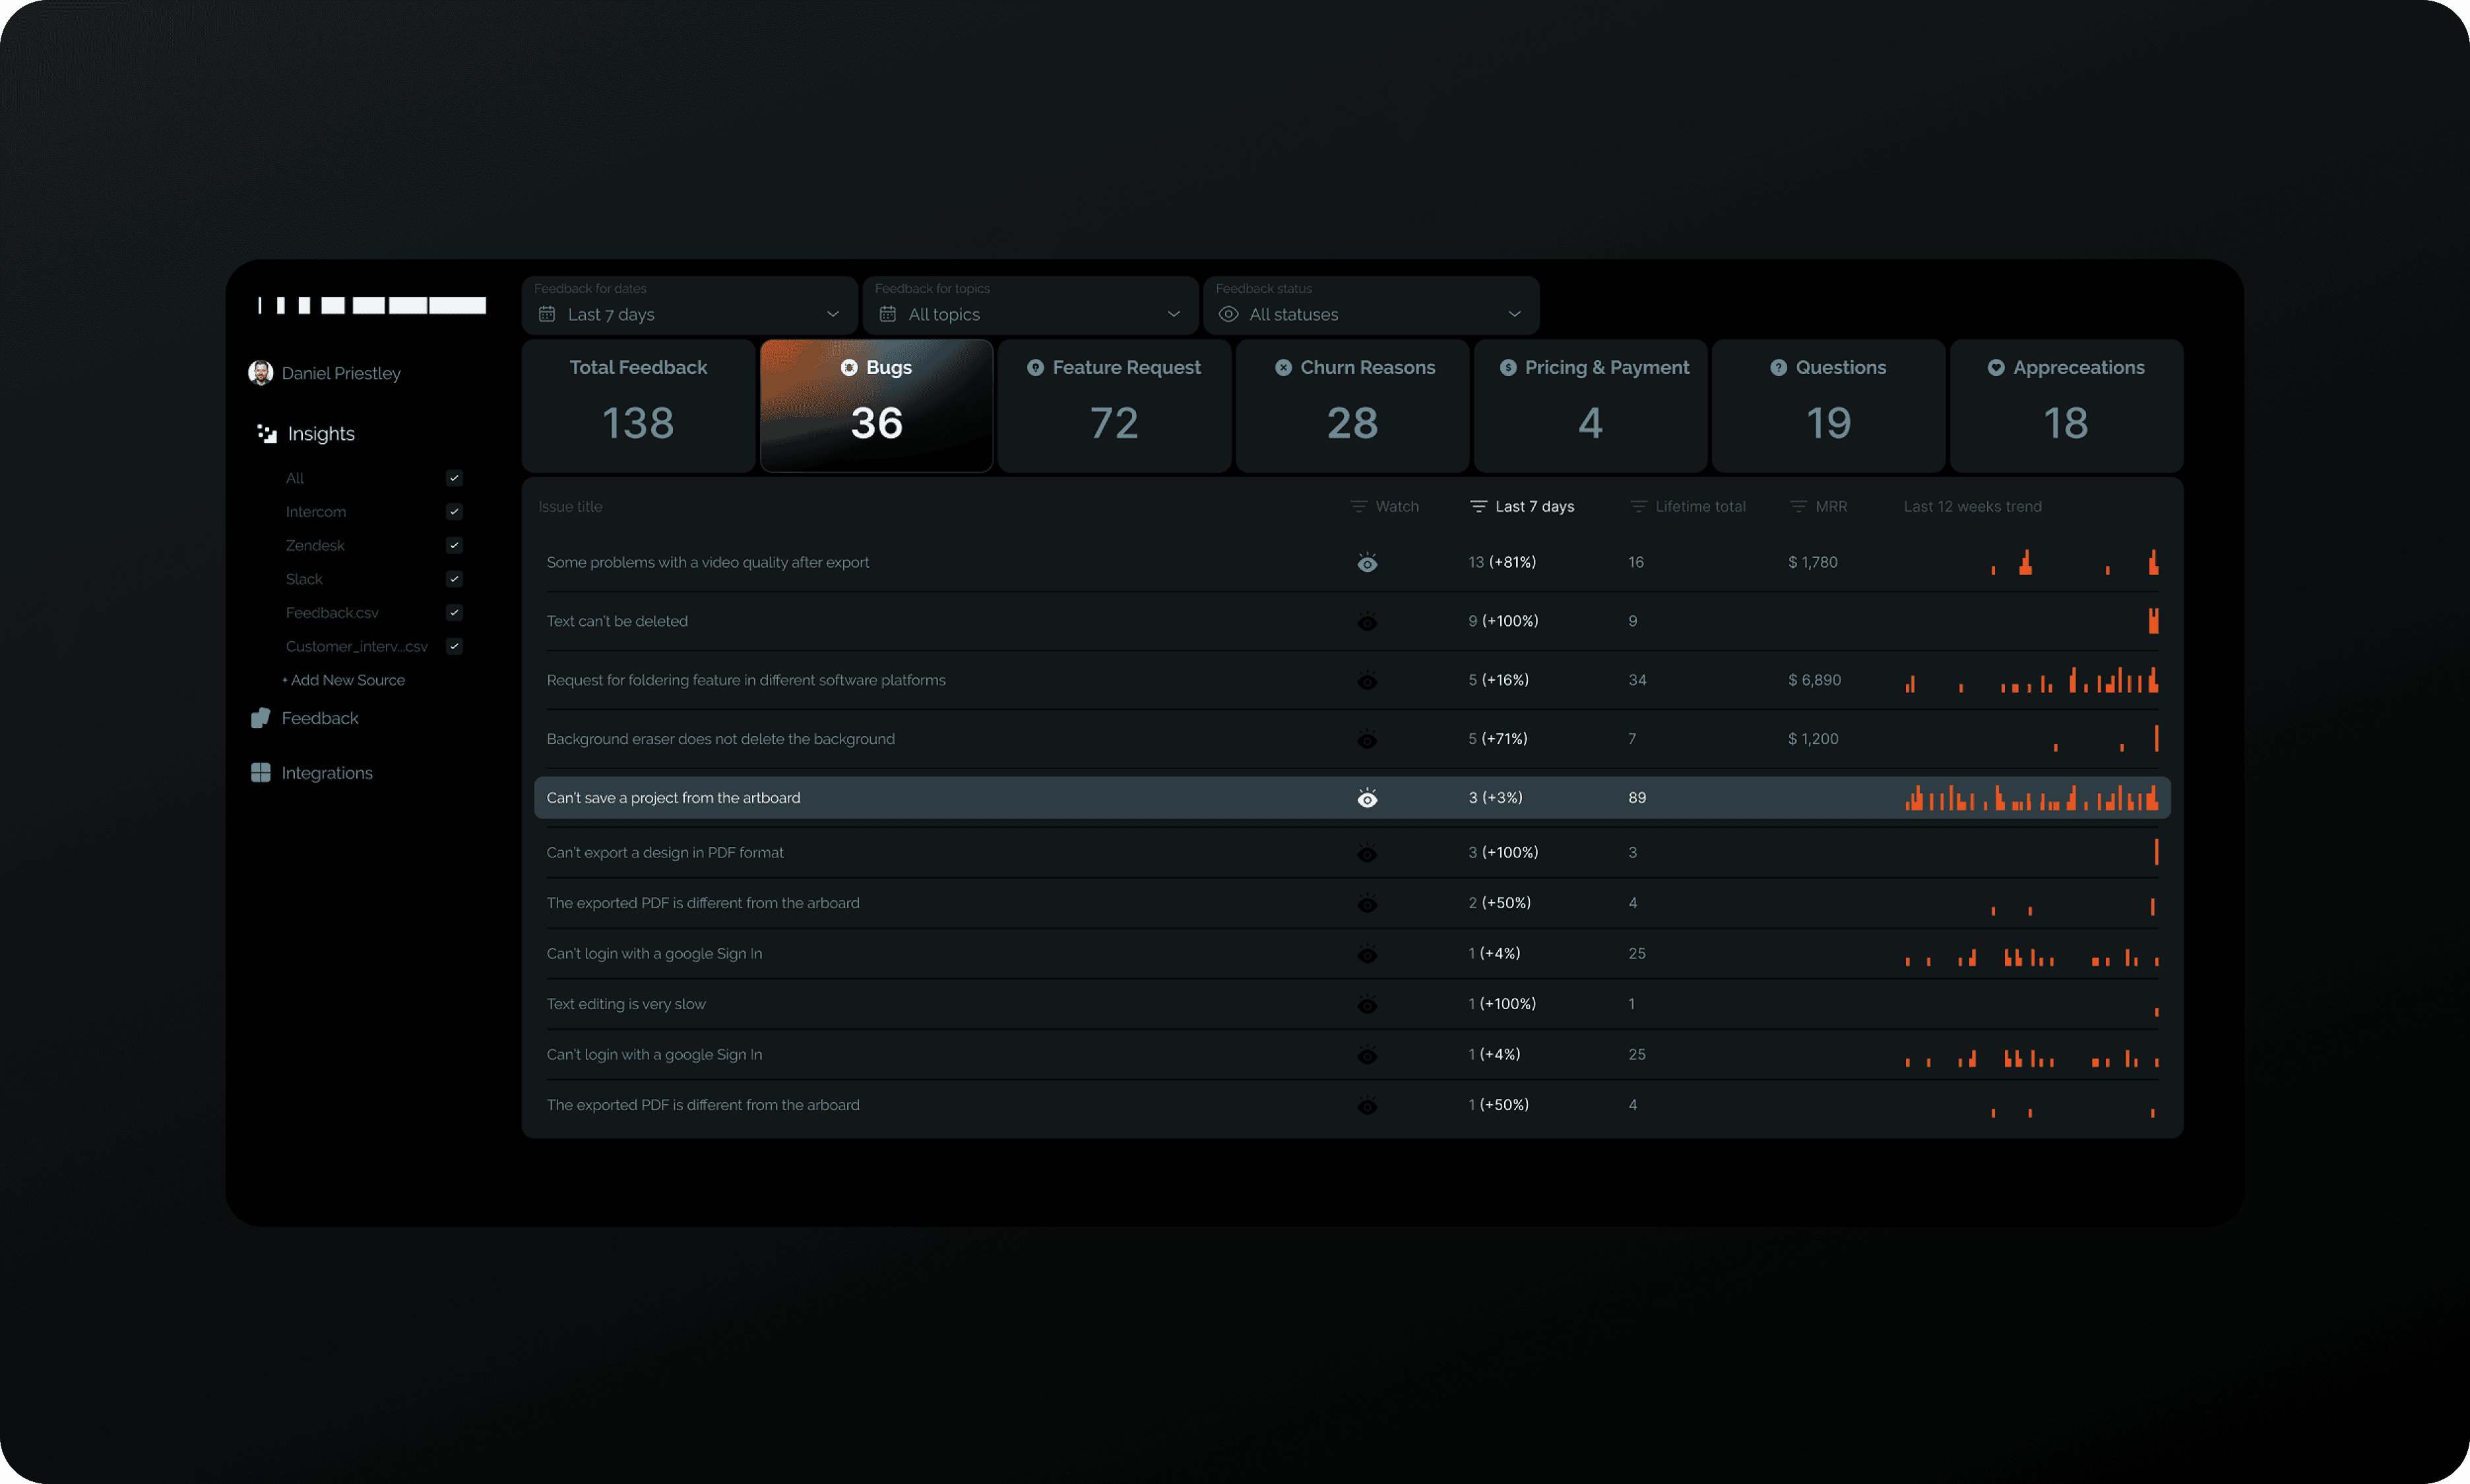Screen dimensions: 2470x1484
Task: Toggle the Slack source checkbox
Action: [x=454, y=579]
